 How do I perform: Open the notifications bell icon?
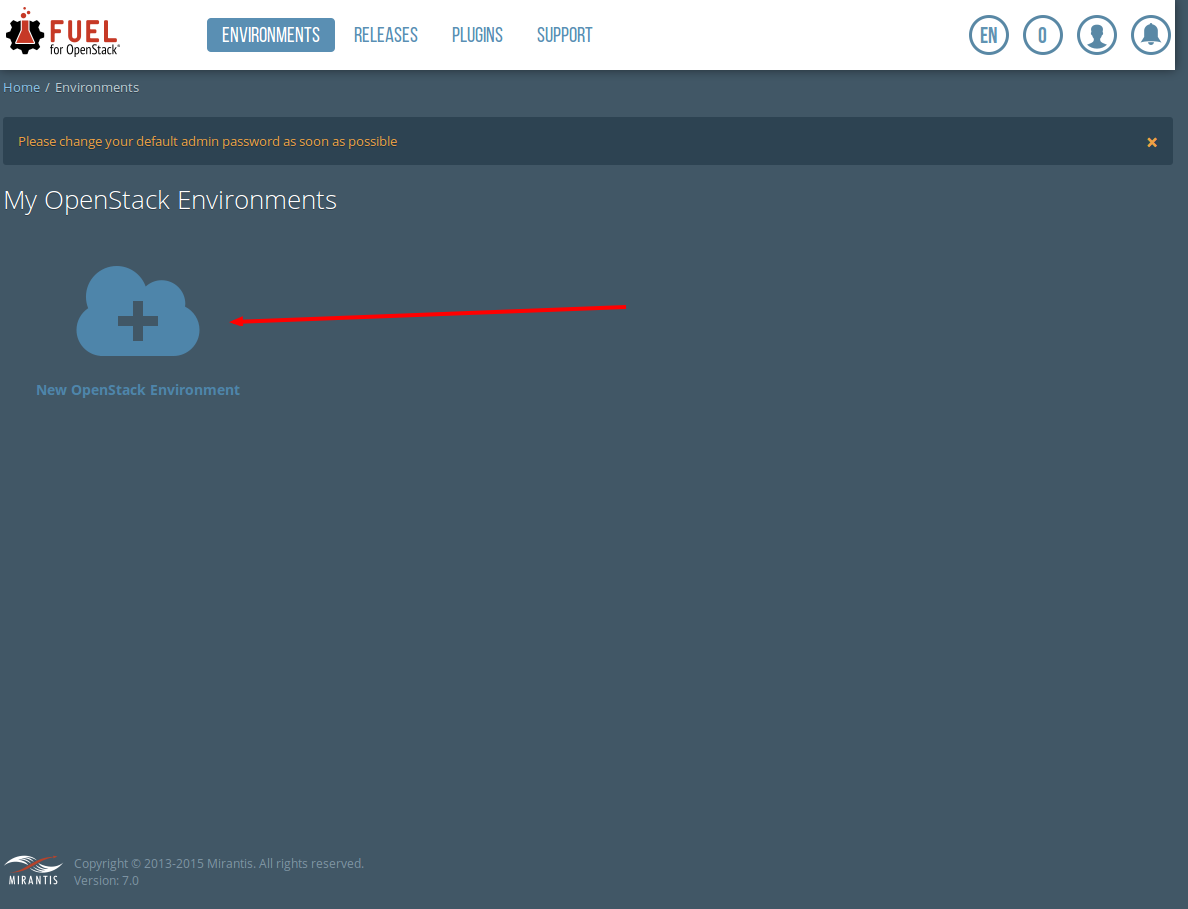1150,35
